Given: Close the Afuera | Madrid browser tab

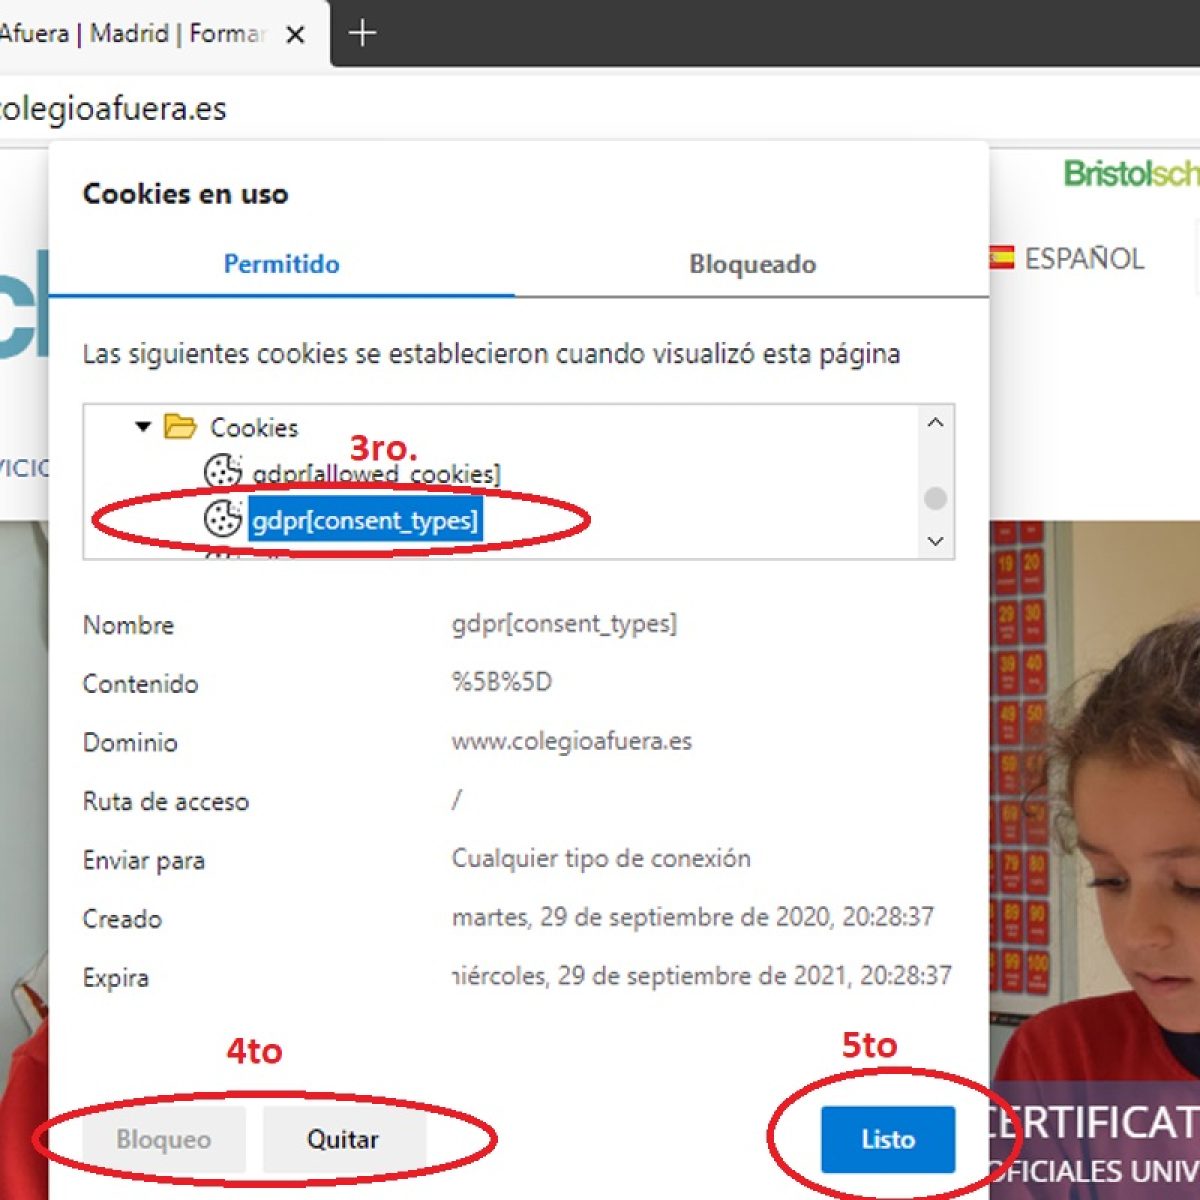Looking at the screenshot, I should click(x=295, y=35).
